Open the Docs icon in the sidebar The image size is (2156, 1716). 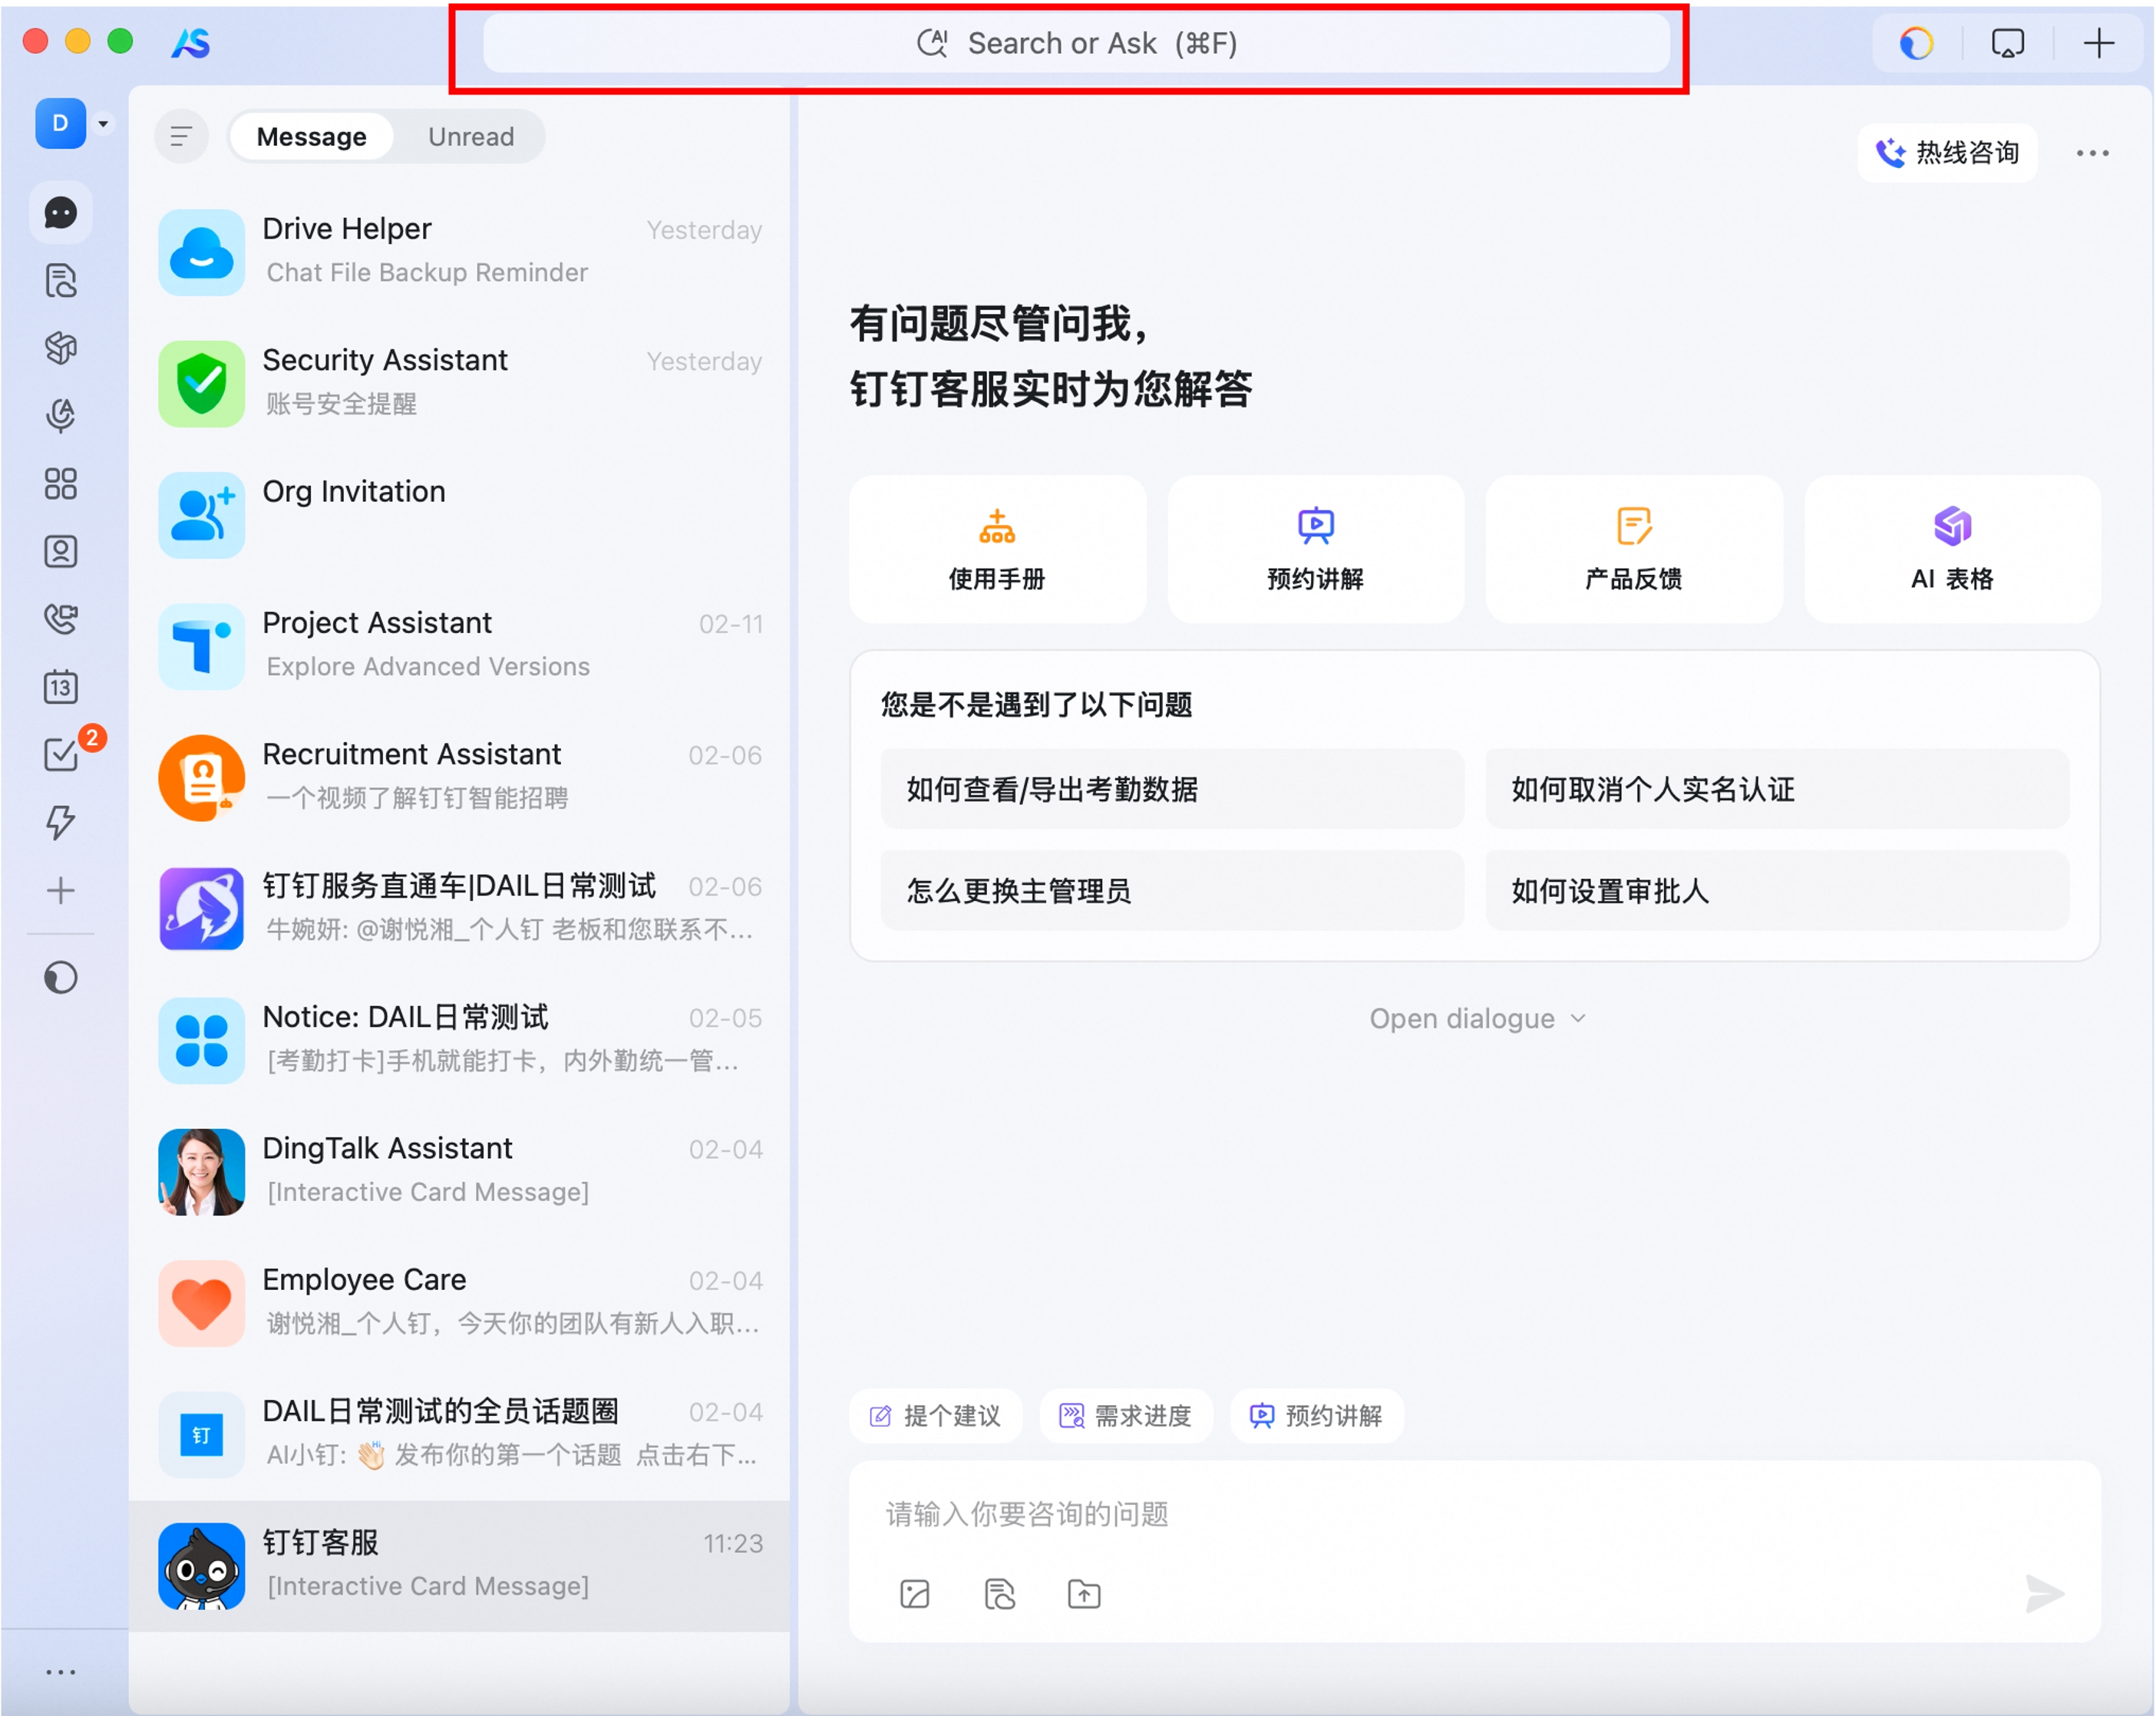[61, 281]
